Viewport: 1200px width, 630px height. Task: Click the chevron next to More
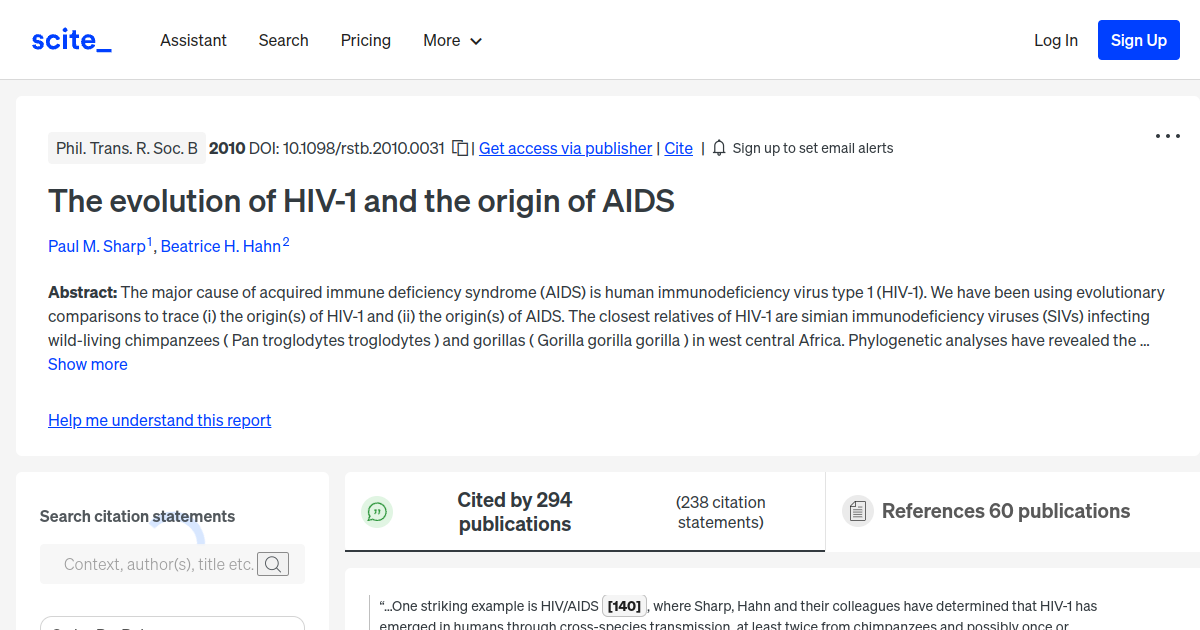(x=477, y=41)
